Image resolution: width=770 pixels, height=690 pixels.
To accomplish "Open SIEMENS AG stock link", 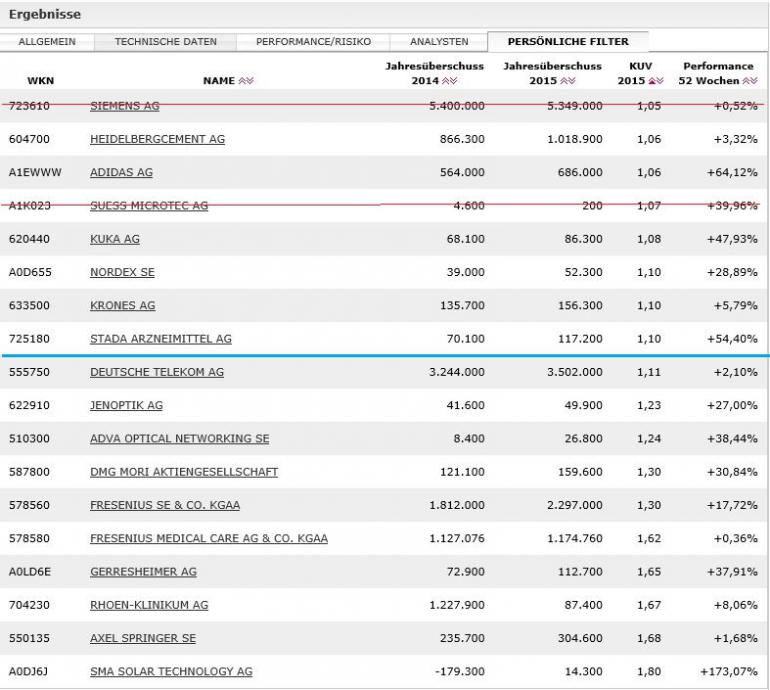I will [x=125, y=106].
